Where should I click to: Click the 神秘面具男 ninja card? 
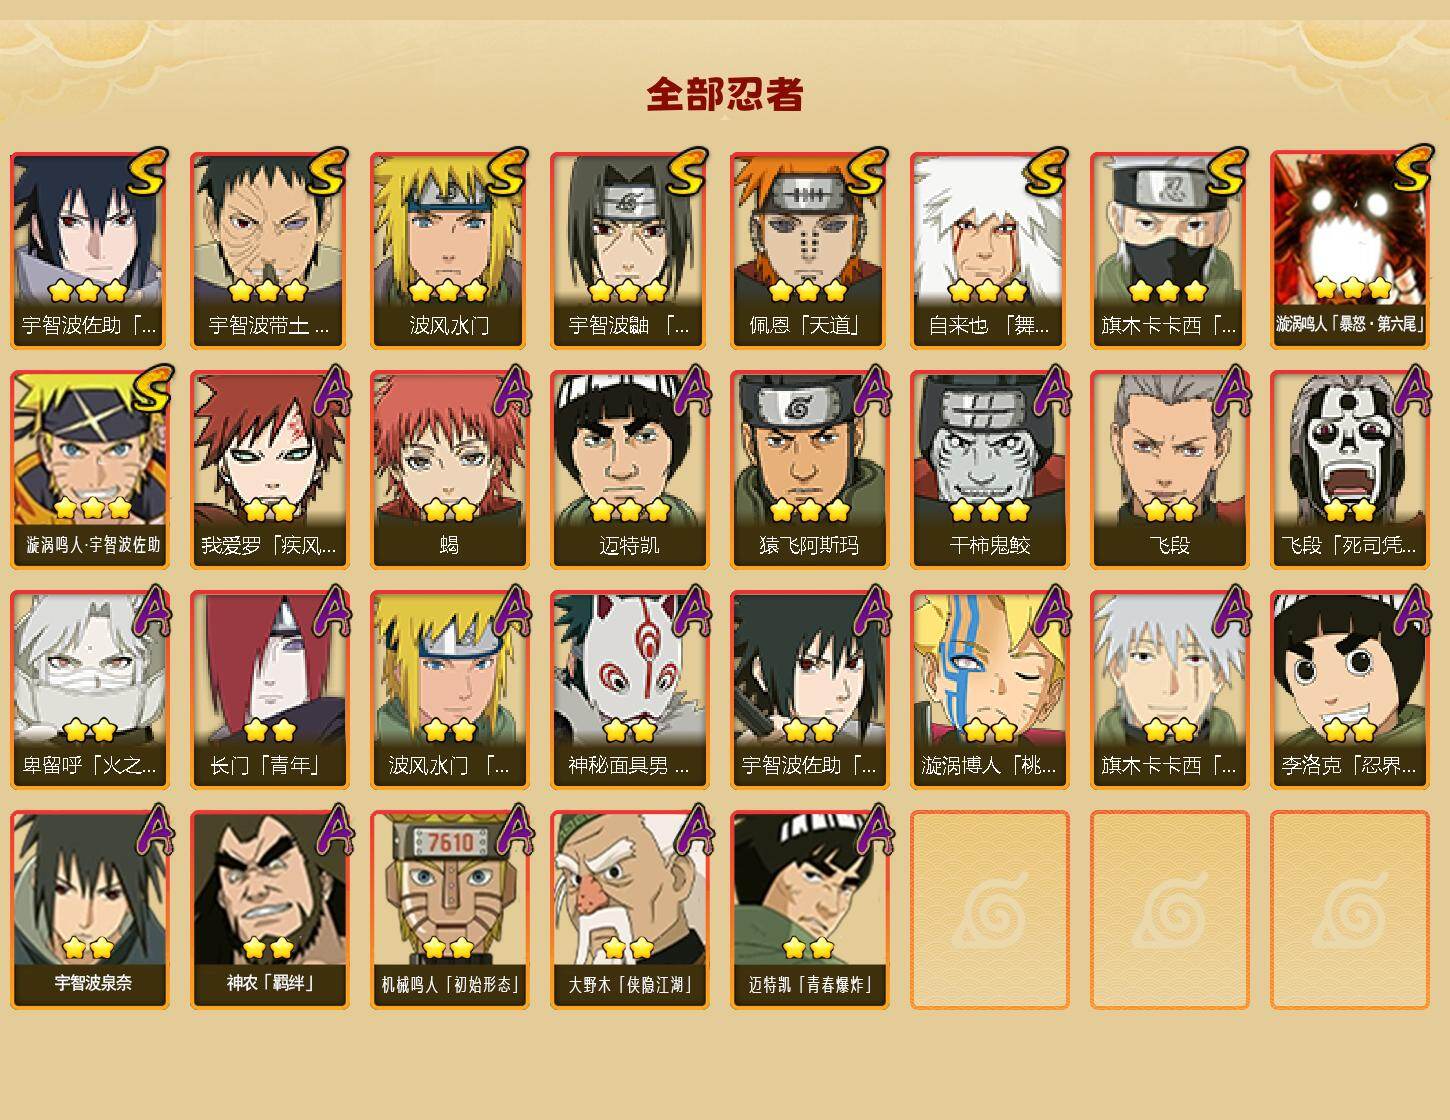click(x=629, y=690)
